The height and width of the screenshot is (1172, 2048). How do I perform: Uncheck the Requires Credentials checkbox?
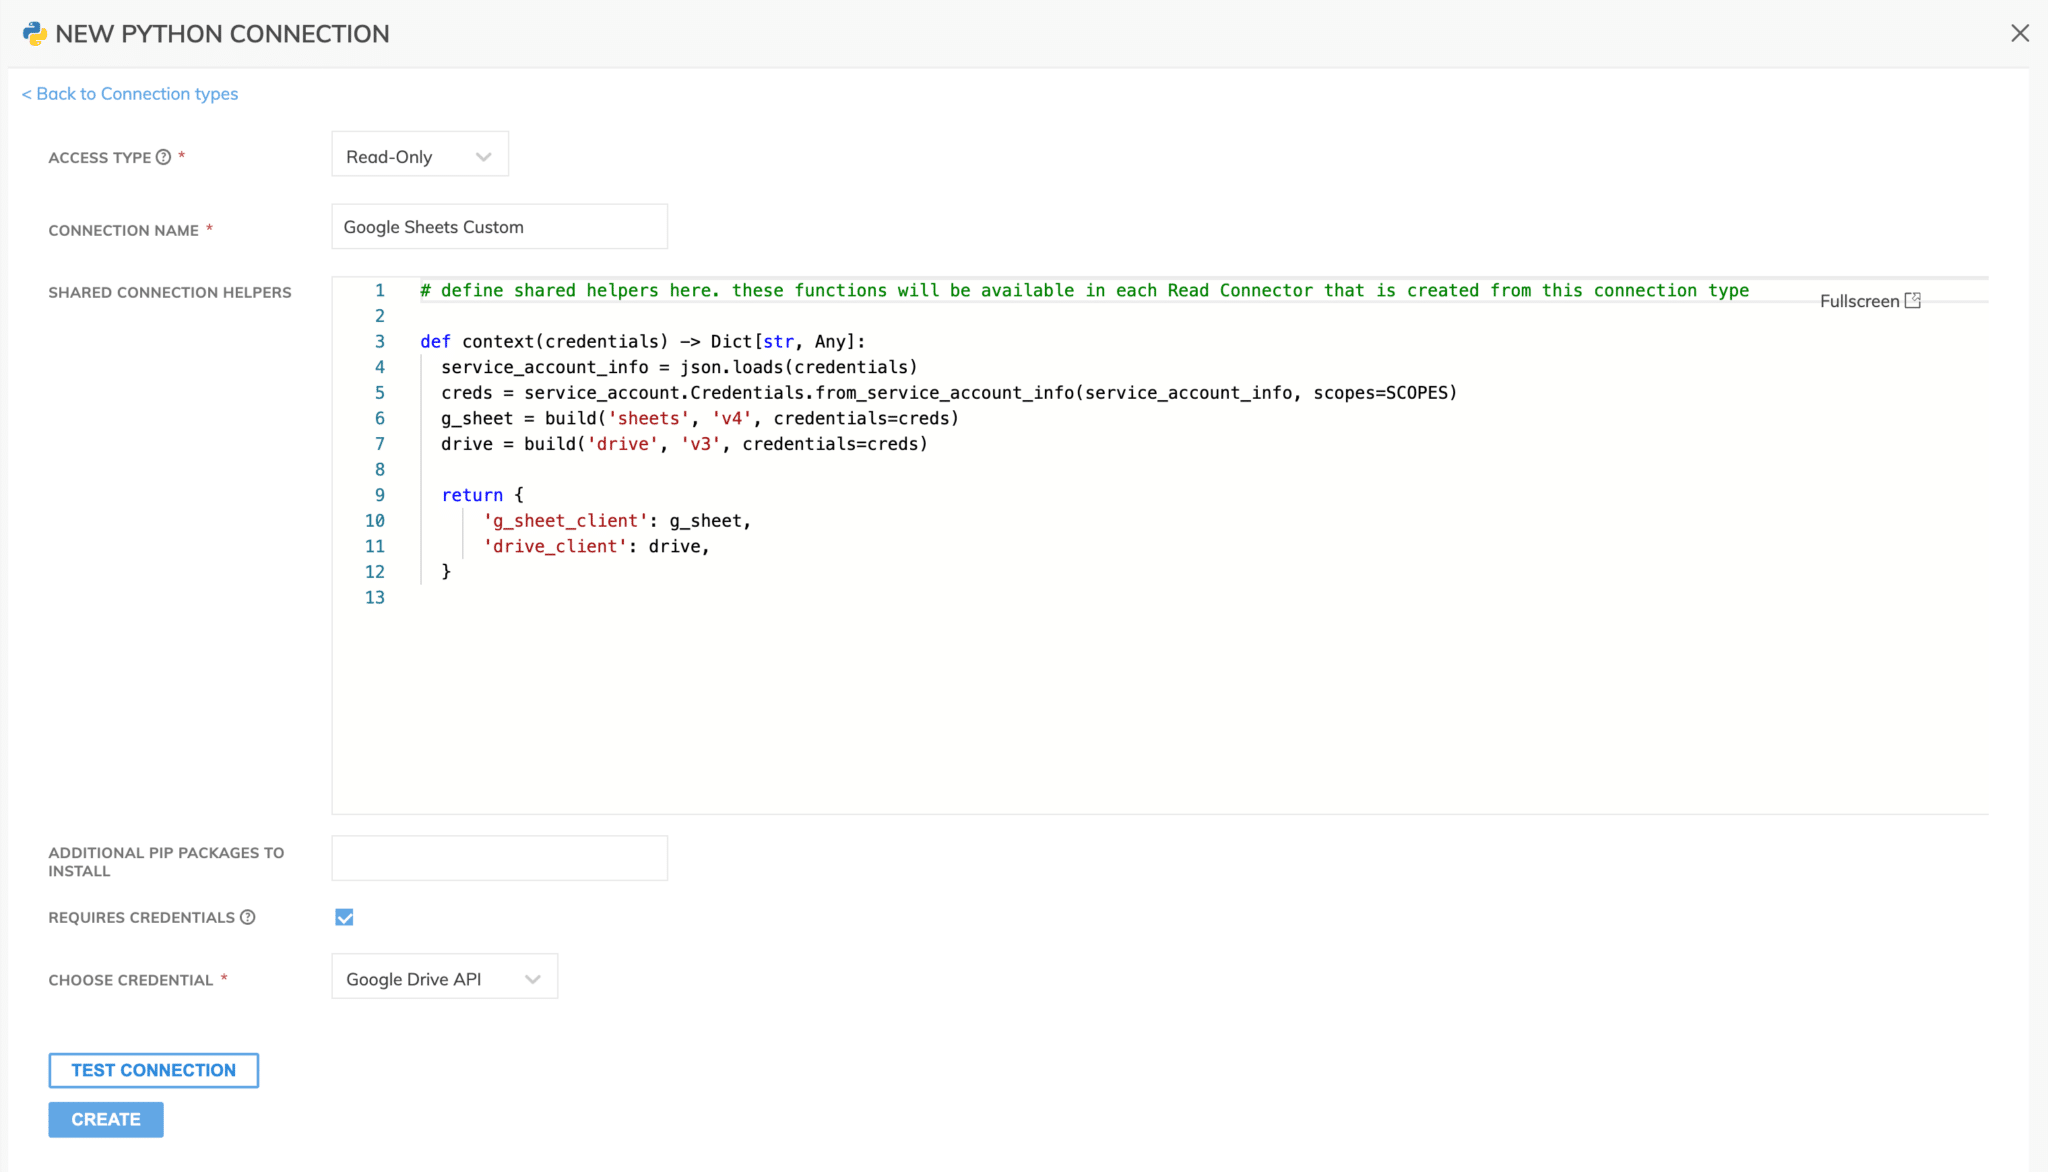pyautogui.click(x=344, y=917)
